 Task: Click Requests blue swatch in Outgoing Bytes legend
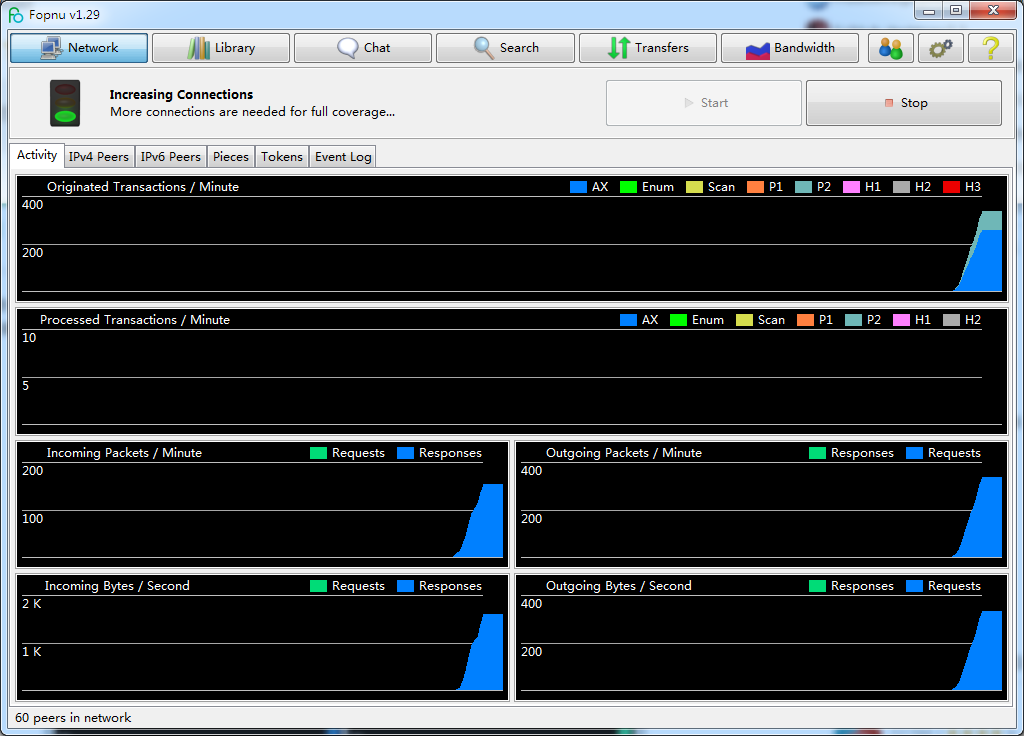coord(914,586)
